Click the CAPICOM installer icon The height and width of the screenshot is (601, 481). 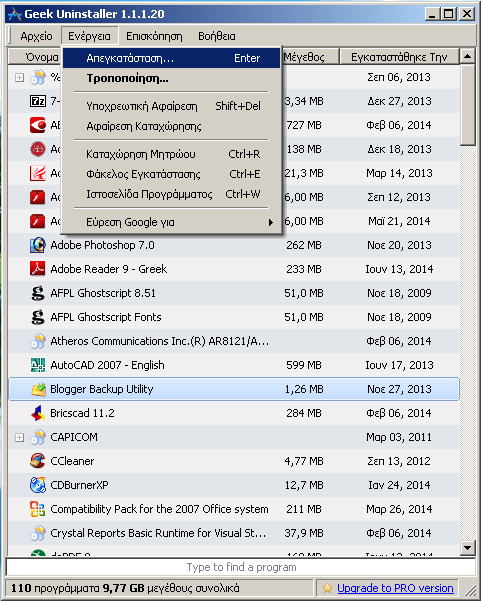38,437
